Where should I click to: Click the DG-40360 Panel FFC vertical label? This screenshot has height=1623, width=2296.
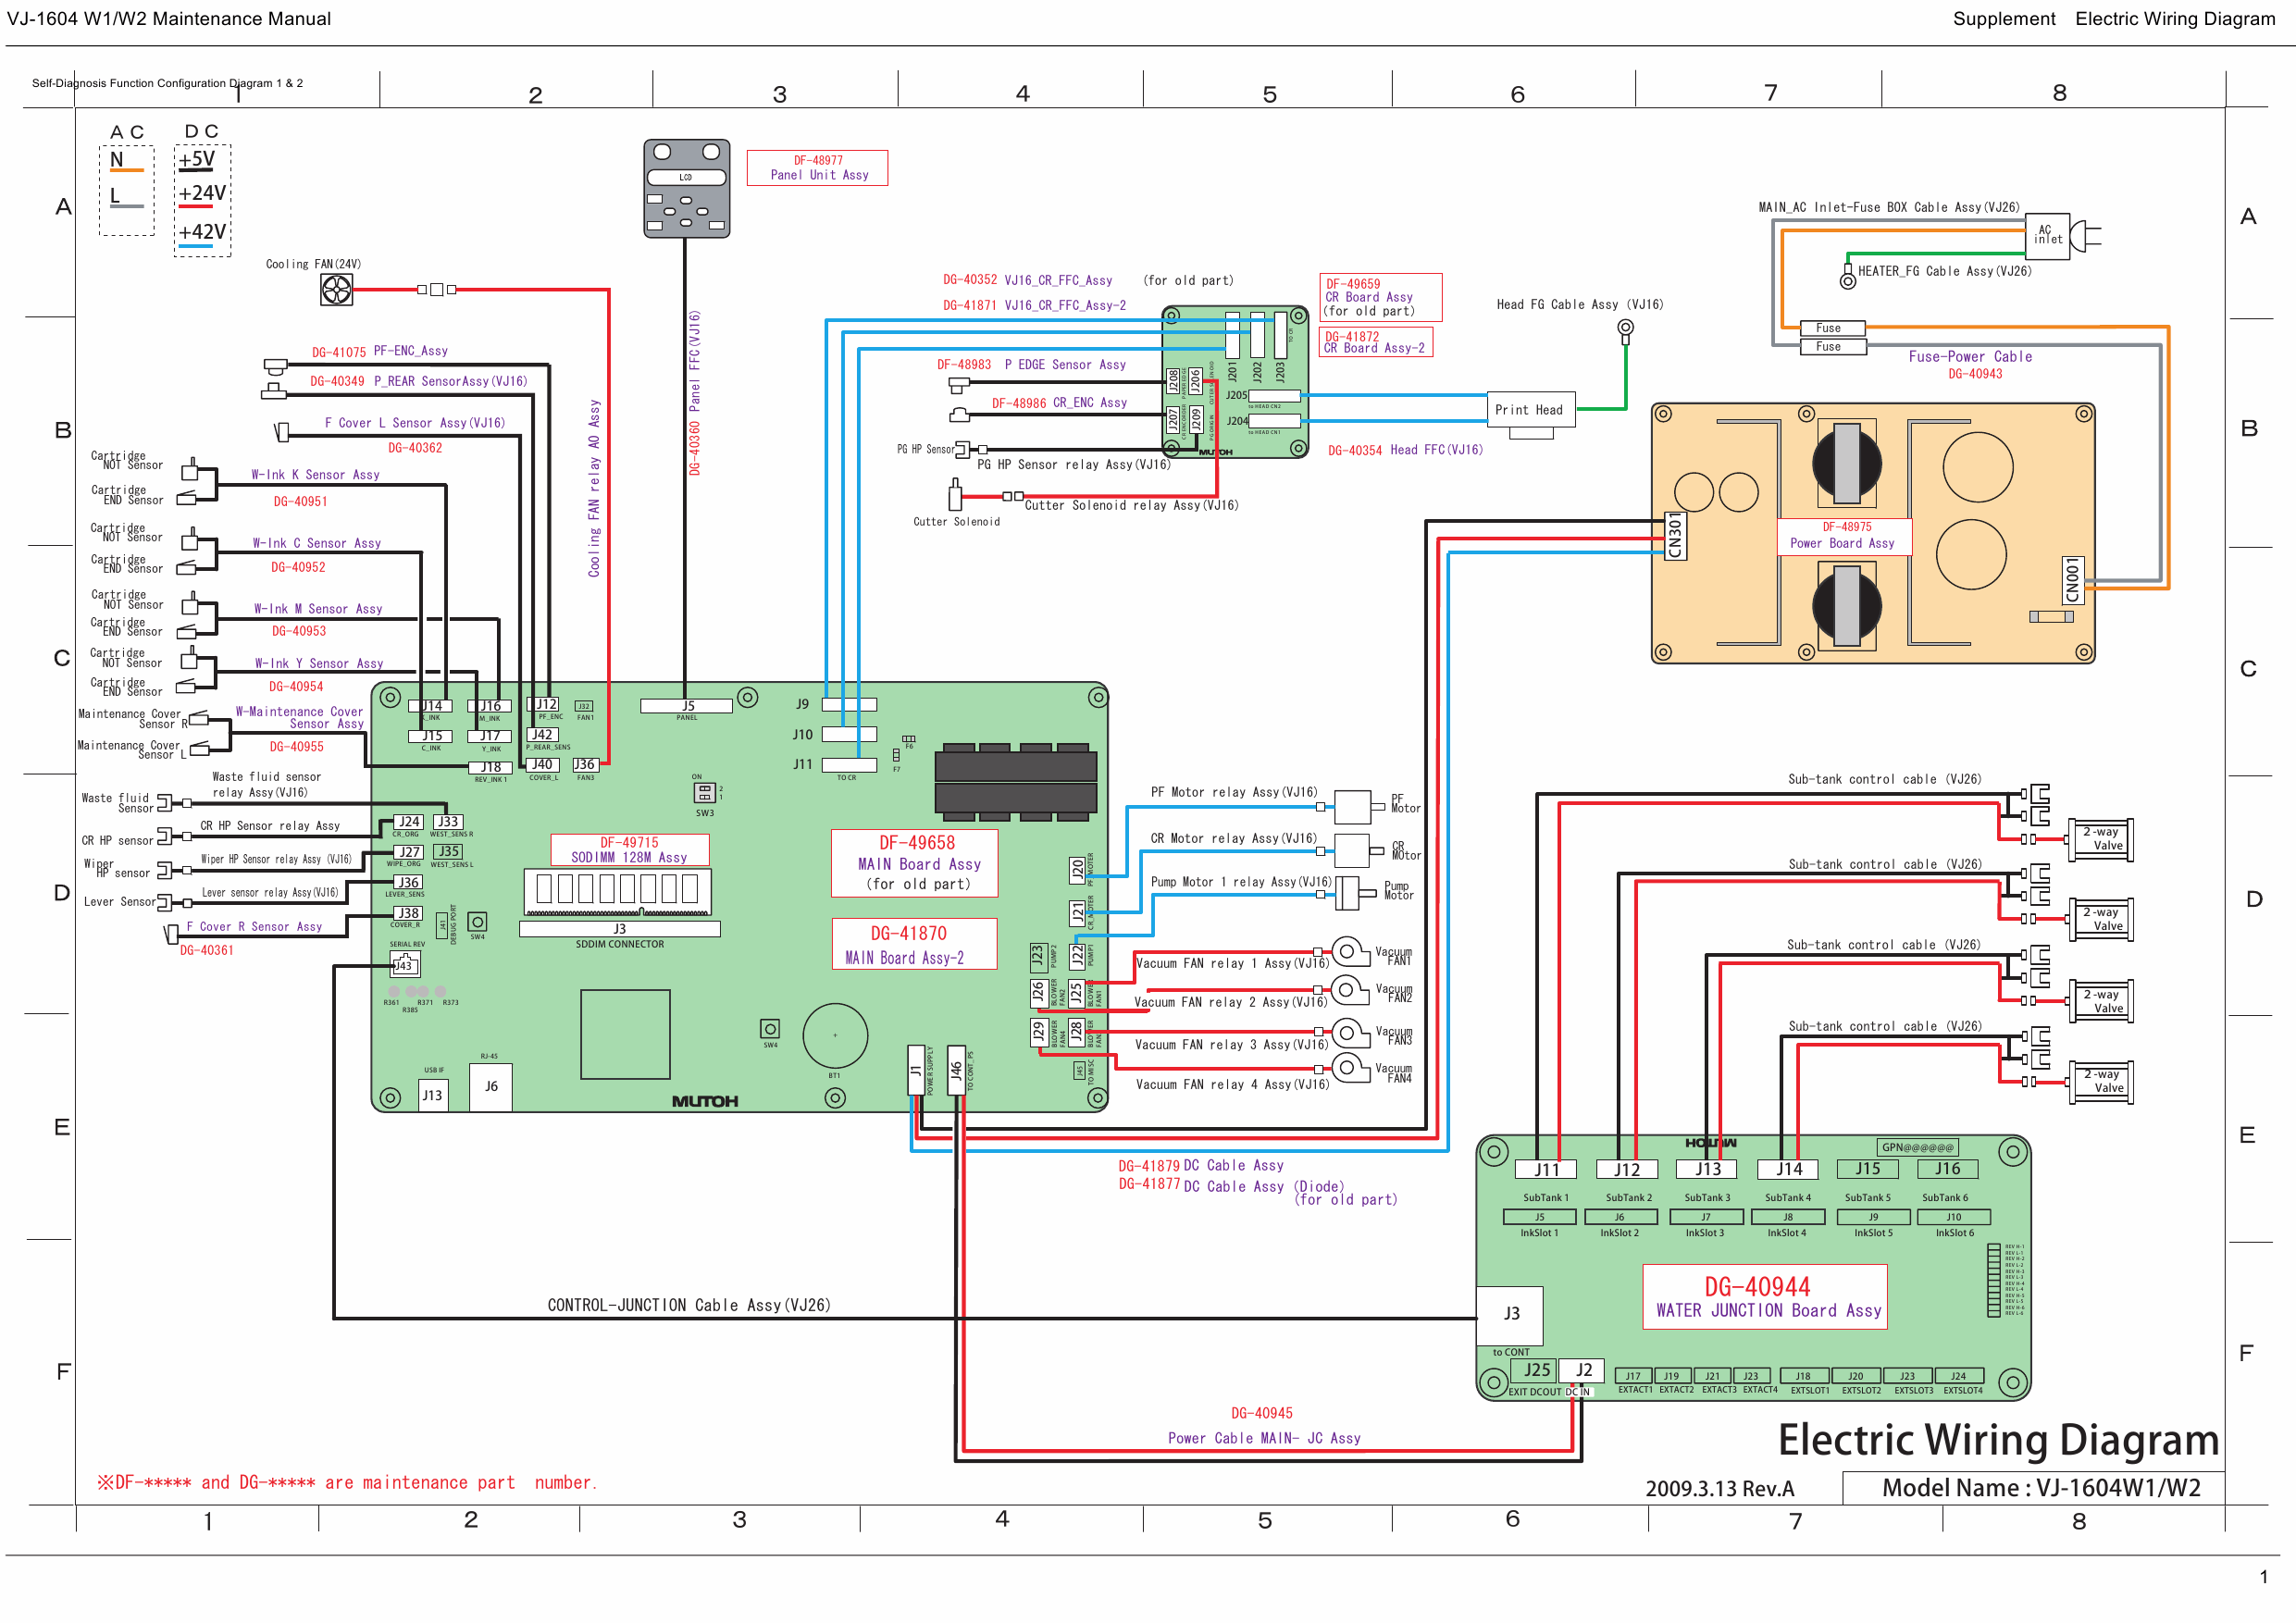click(695, 393)
